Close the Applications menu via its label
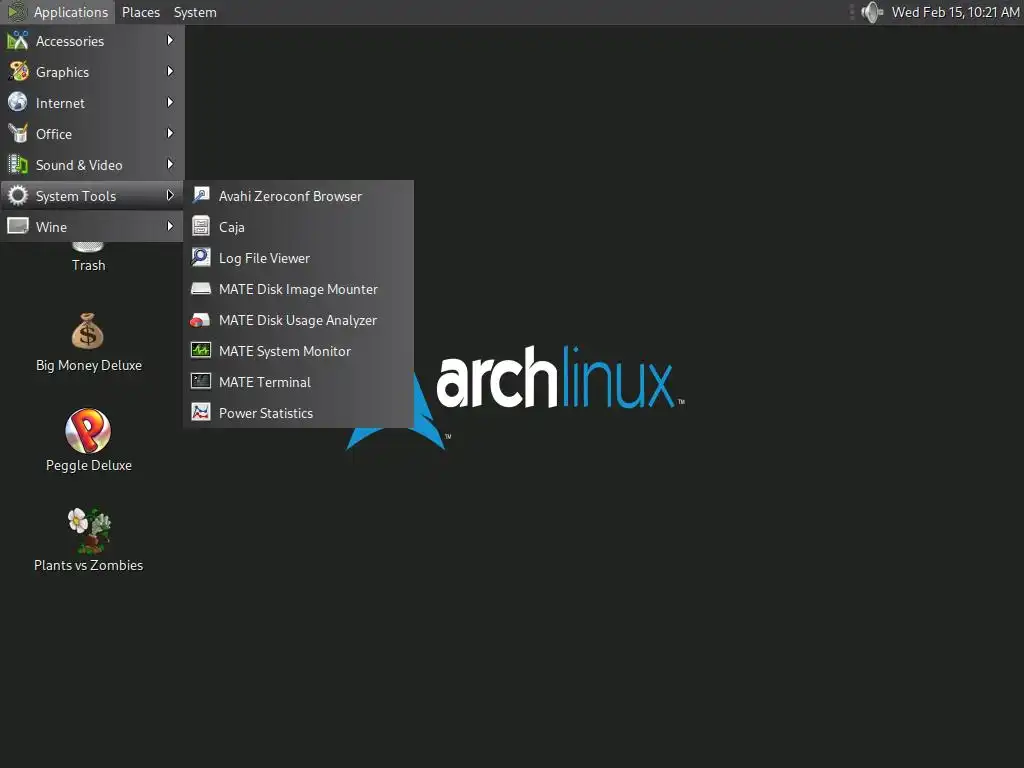The width and height of the screenshot is (1024, 768). click(71, 12)
